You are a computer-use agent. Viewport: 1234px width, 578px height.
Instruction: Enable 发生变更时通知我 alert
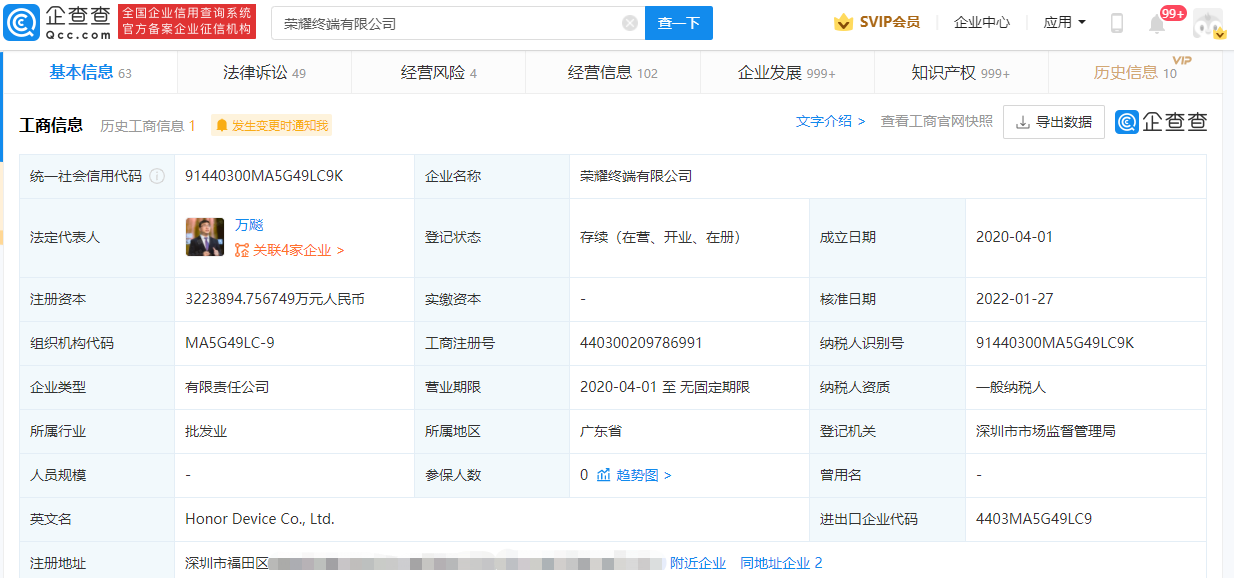point(271,126)
